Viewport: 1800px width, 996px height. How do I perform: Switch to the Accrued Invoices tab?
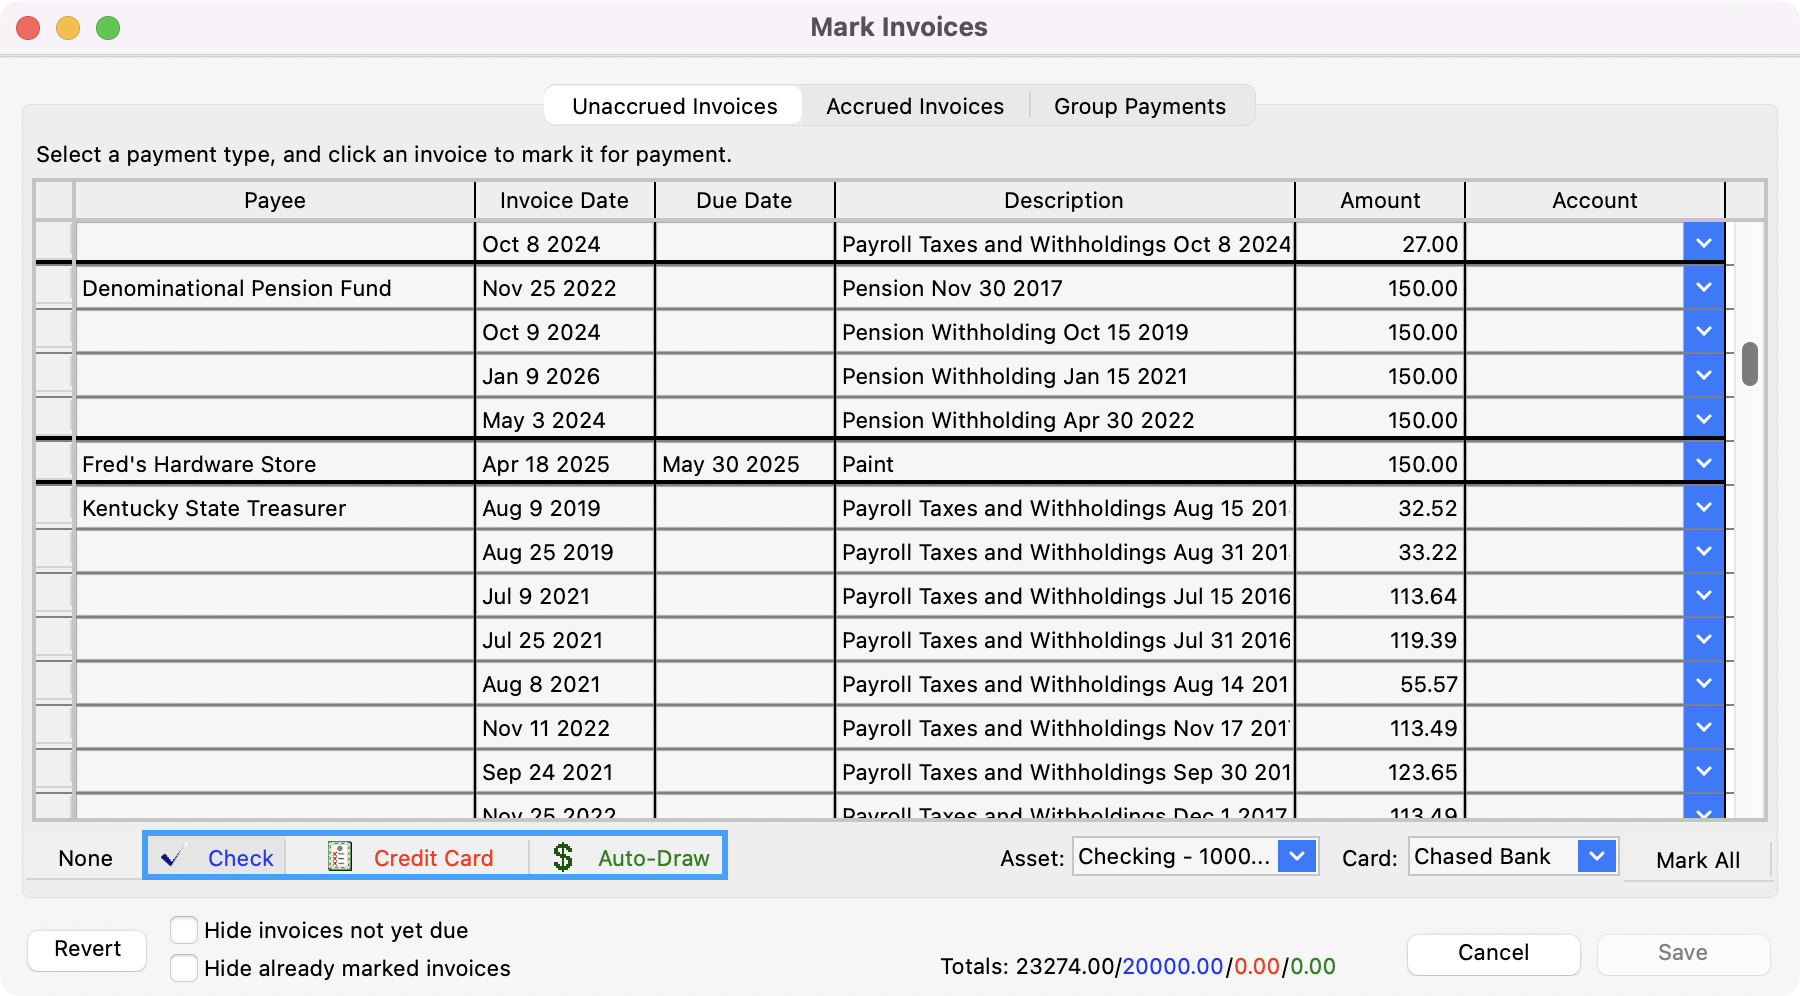coord(914,106)
